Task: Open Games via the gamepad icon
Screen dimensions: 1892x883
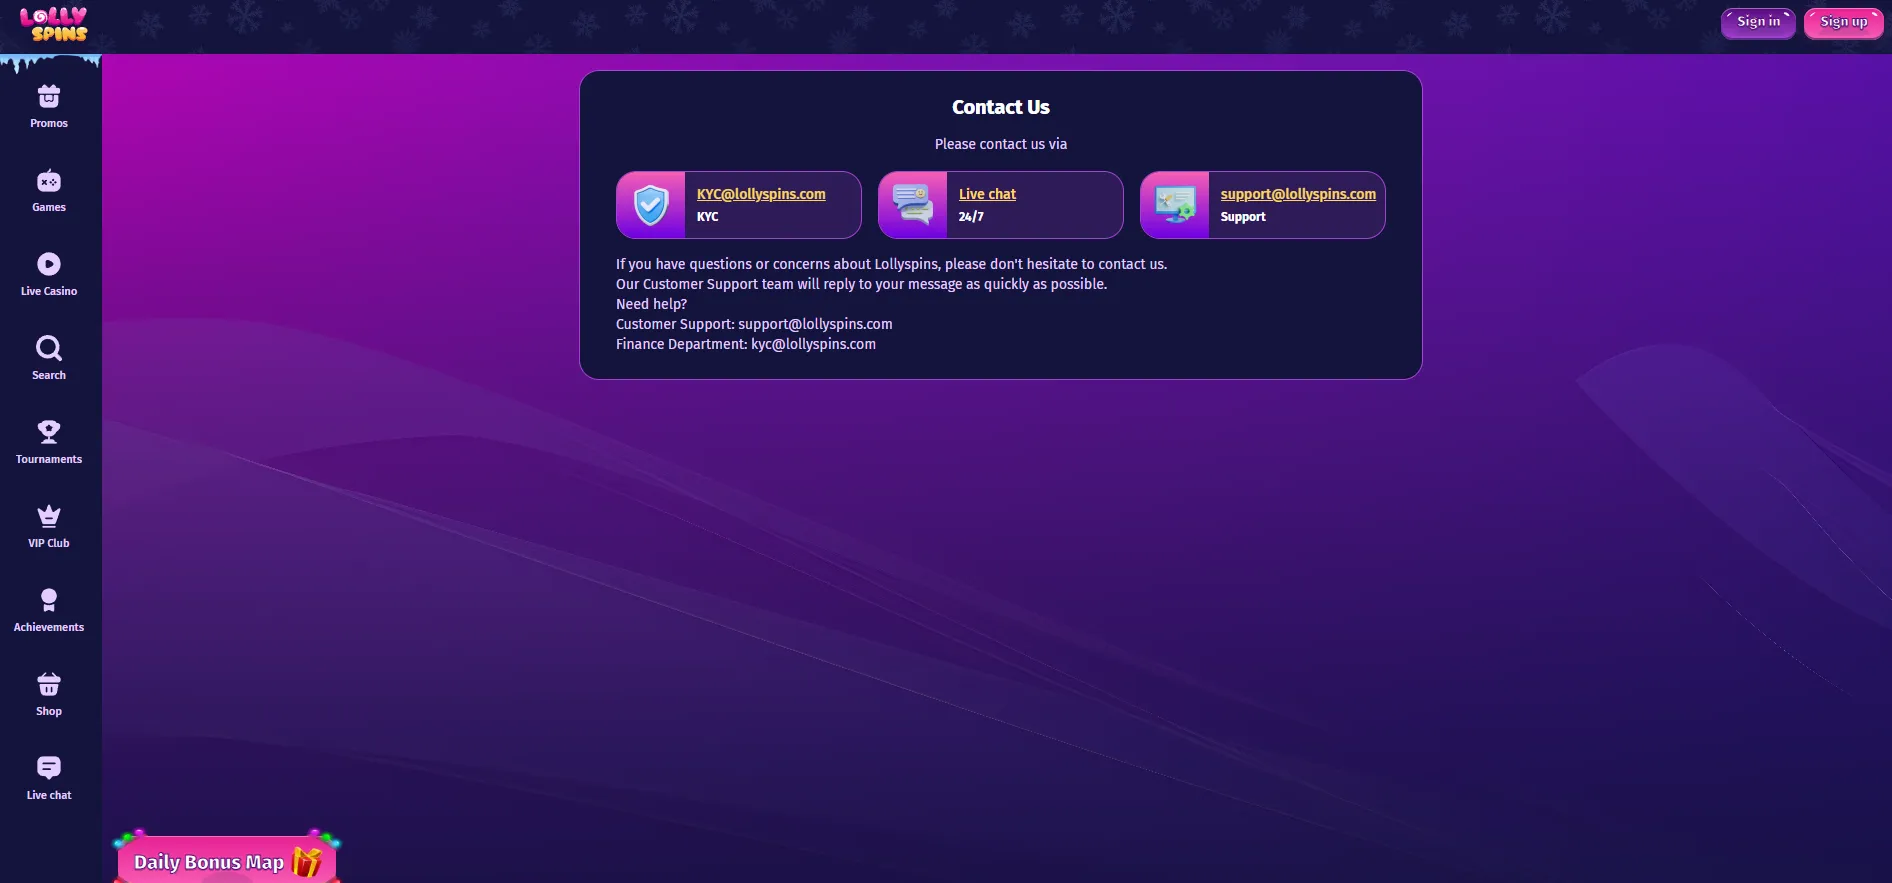Action: (49, 181)
